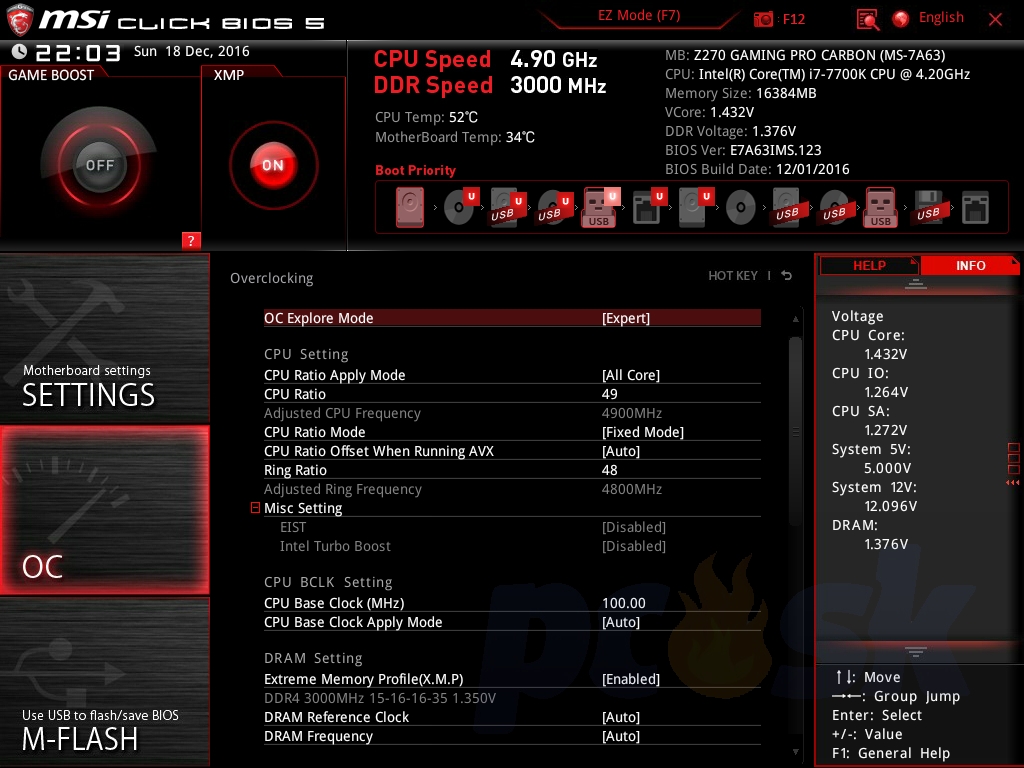Screen dimensions: 1024x768
Task: Open language selection via the globe icon
Action: [x=901, y=18]
